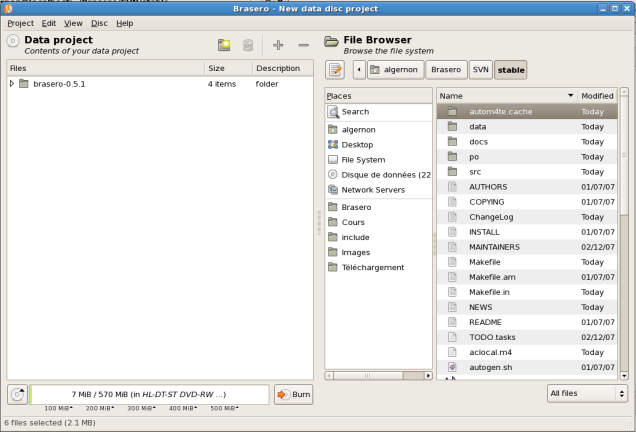Click the Places header button
This screenshot has width=636, height=432.
point(378,96)
